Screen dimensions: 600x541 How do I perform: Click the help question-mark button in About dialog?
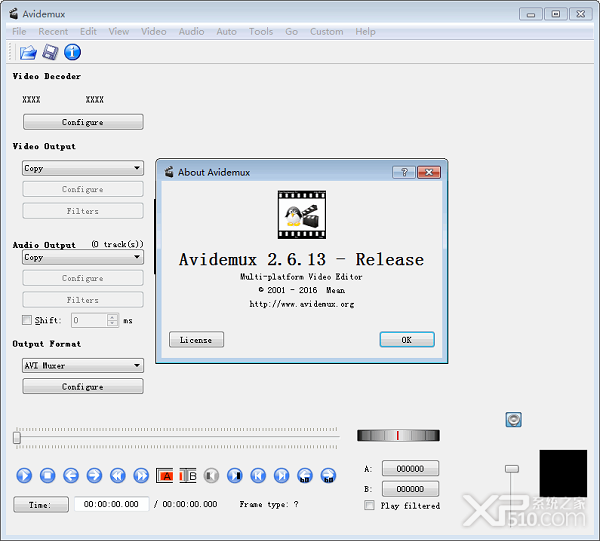click(x=404, y=172)
